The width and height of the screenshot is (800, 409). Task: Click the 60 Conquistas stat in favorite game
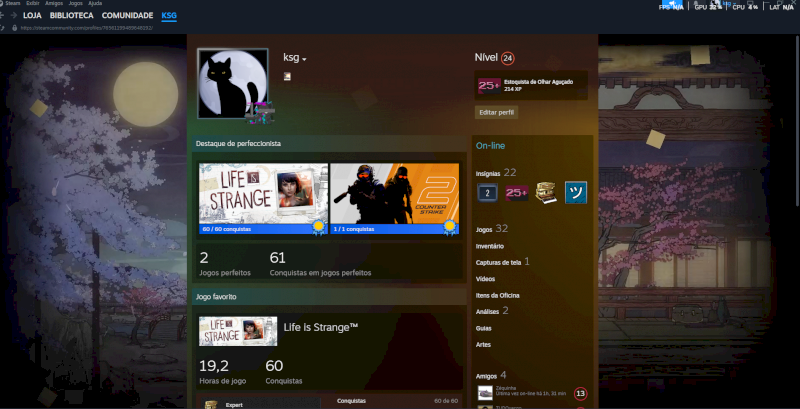click(x=284, y=372)
